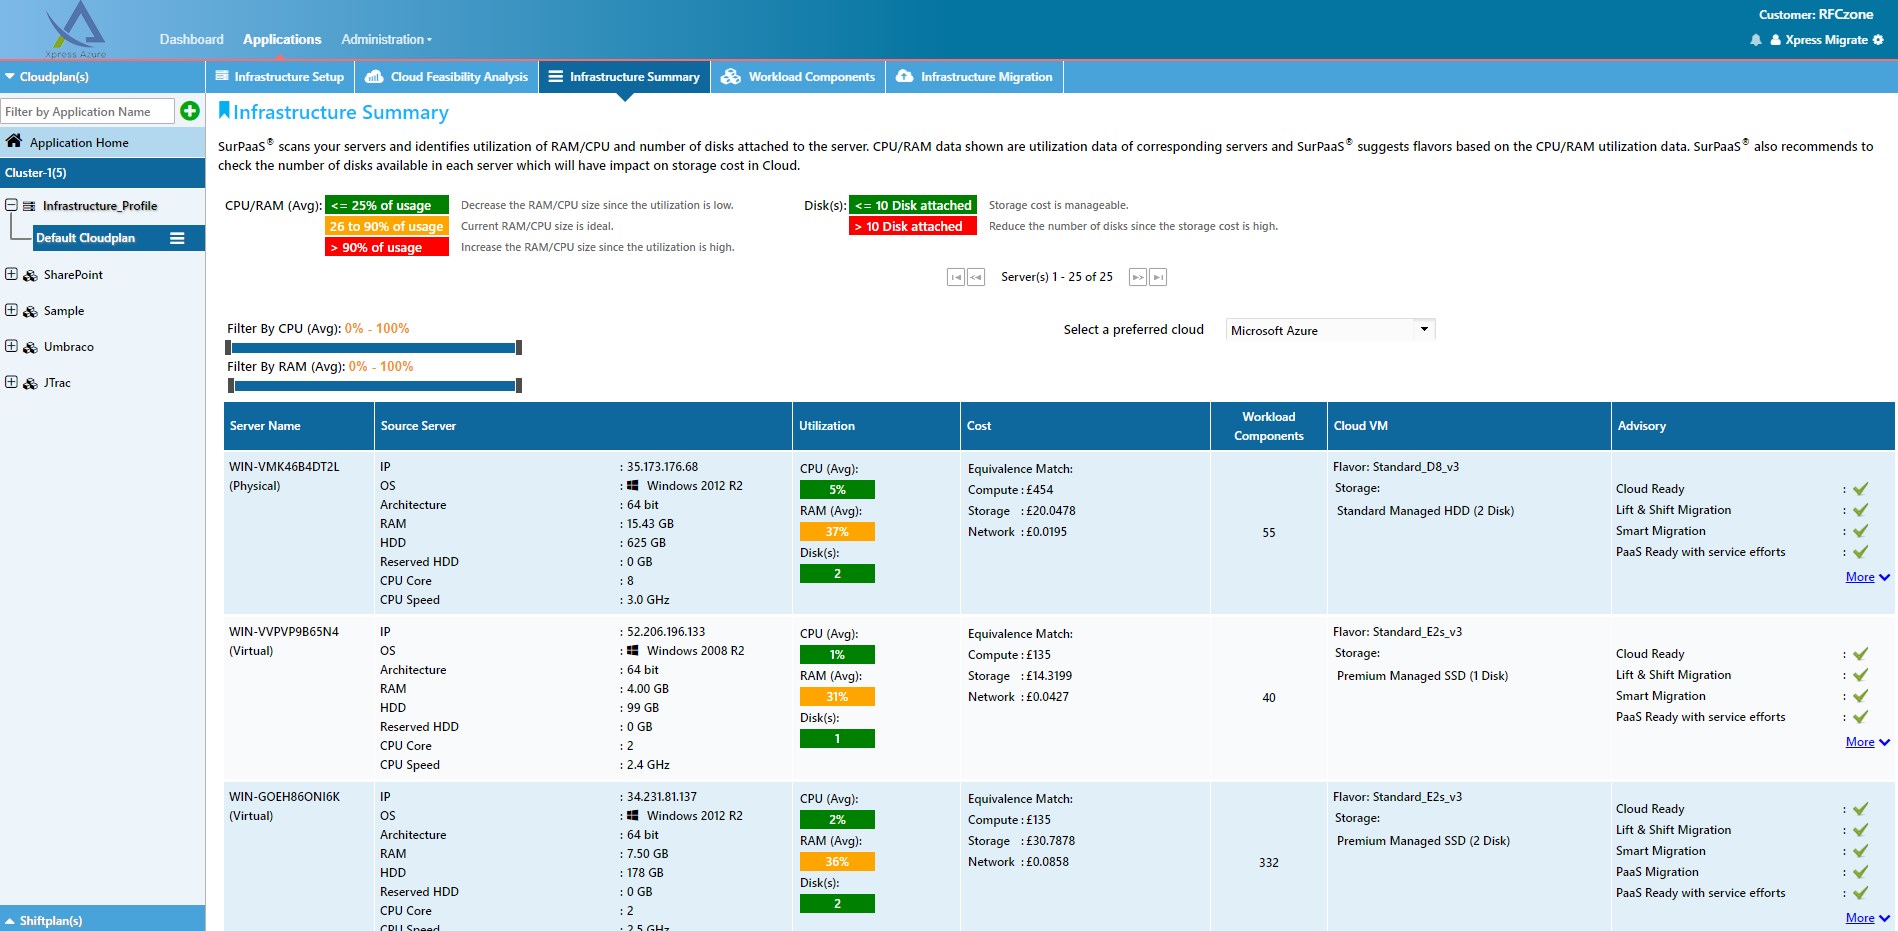
Task: Click workload components count 332
Action: point(1269,863)
